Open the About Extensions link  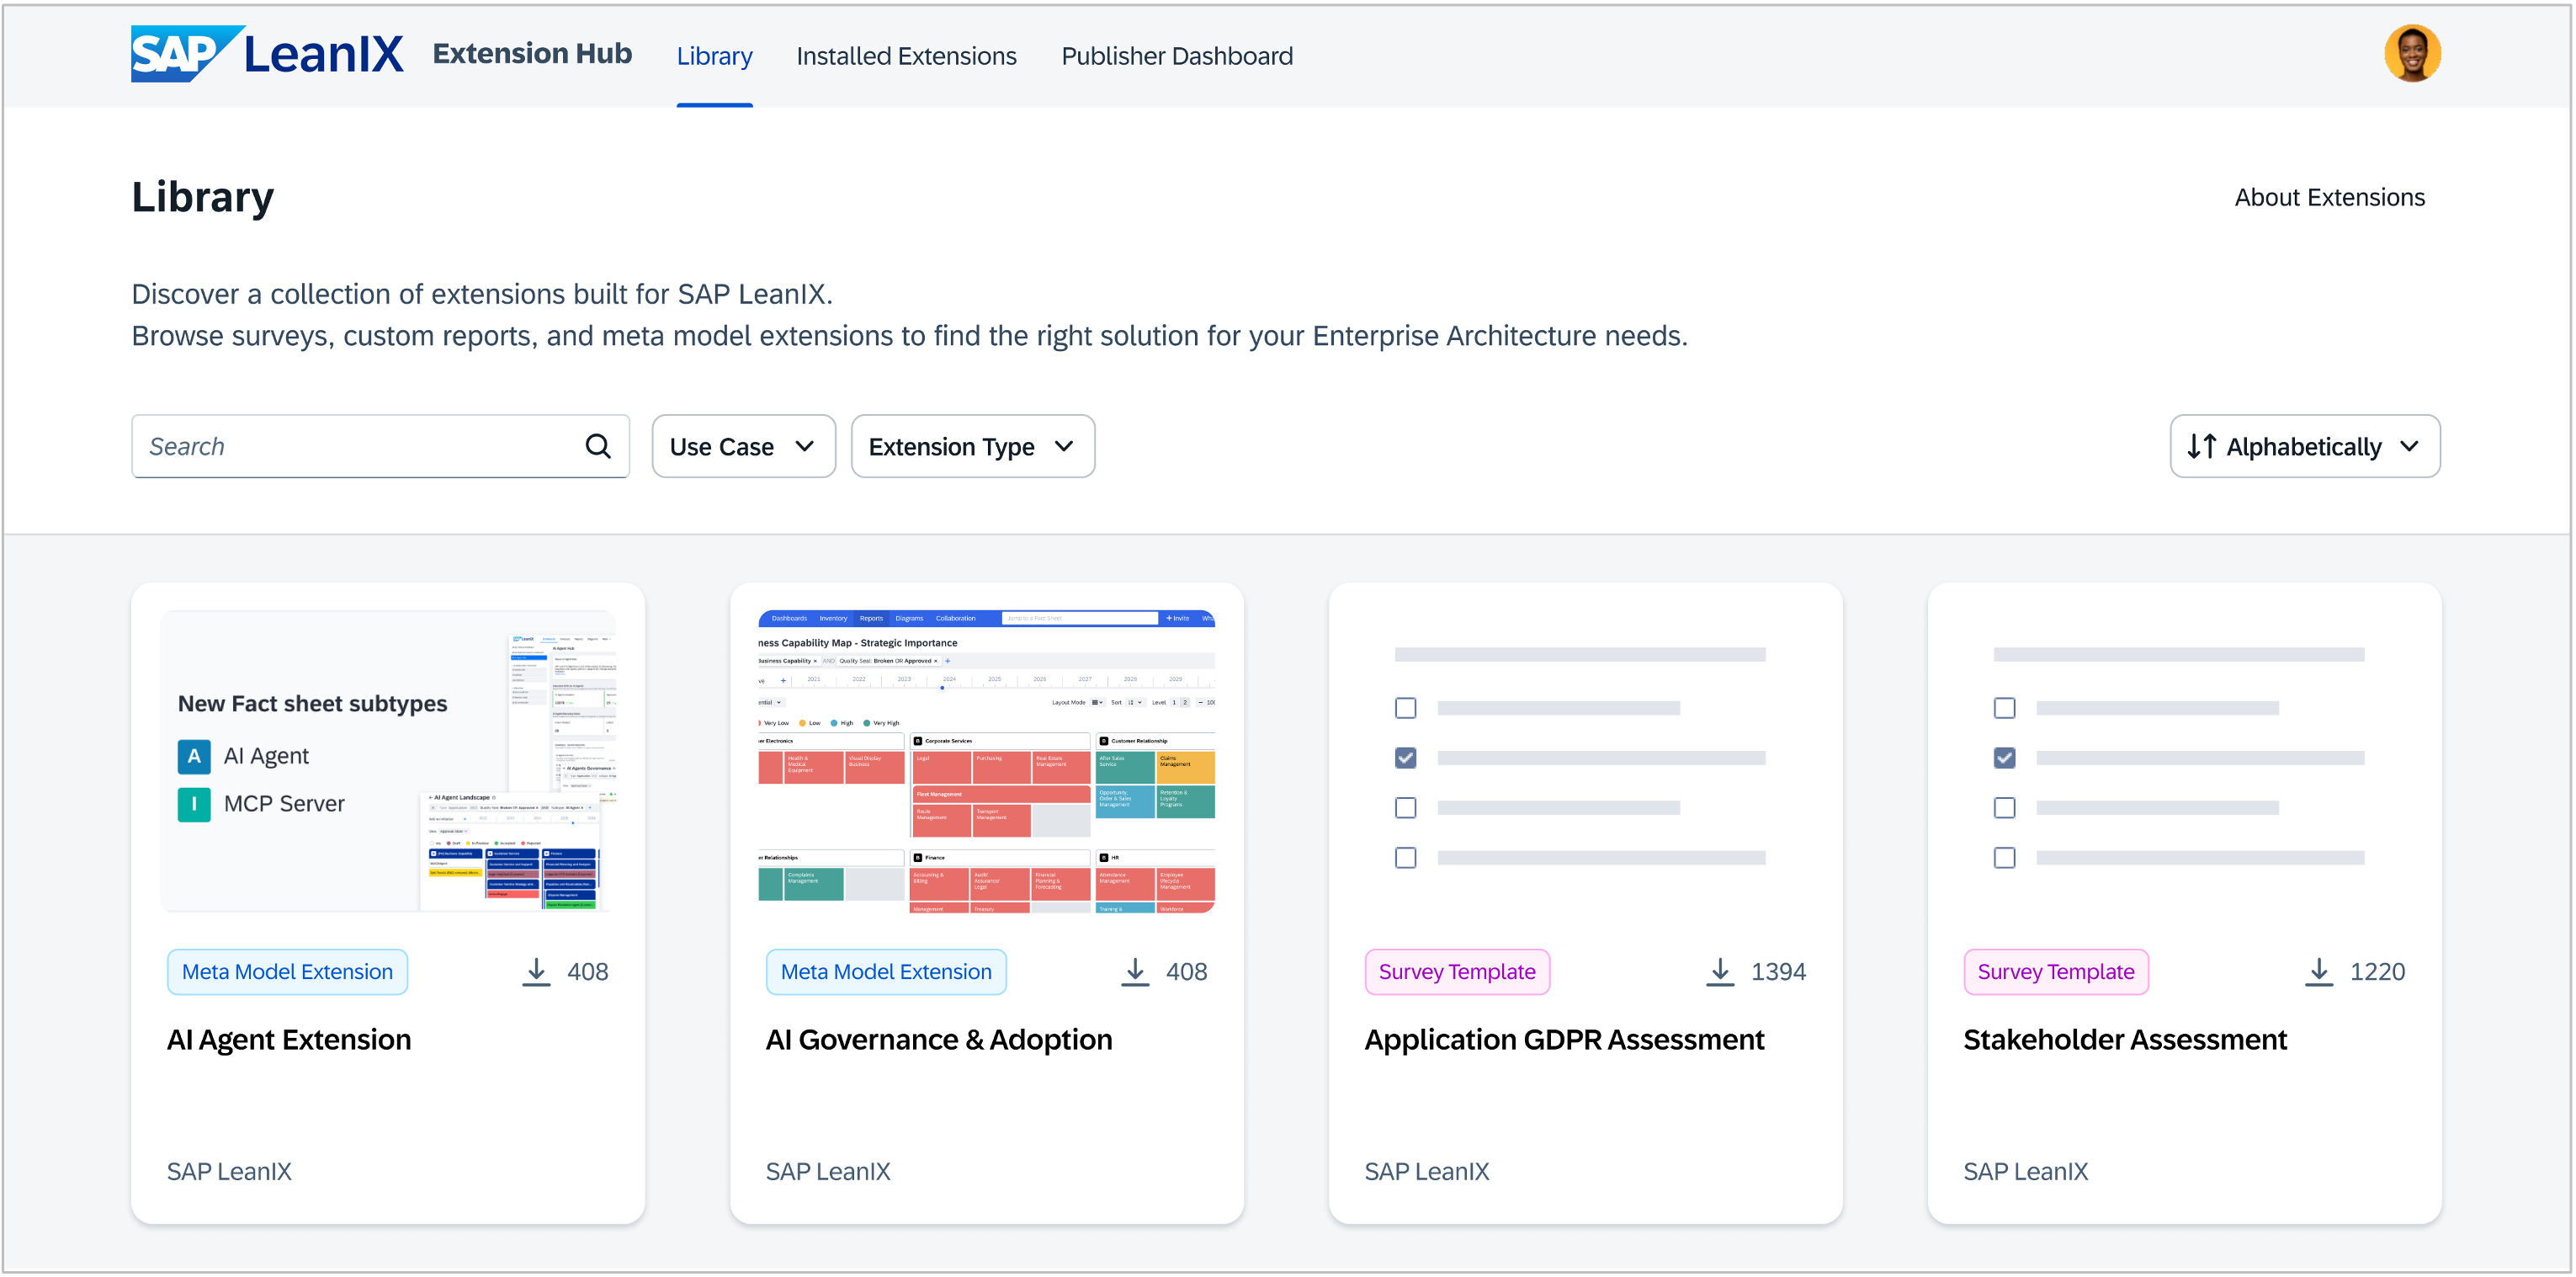coord(2329,197)
